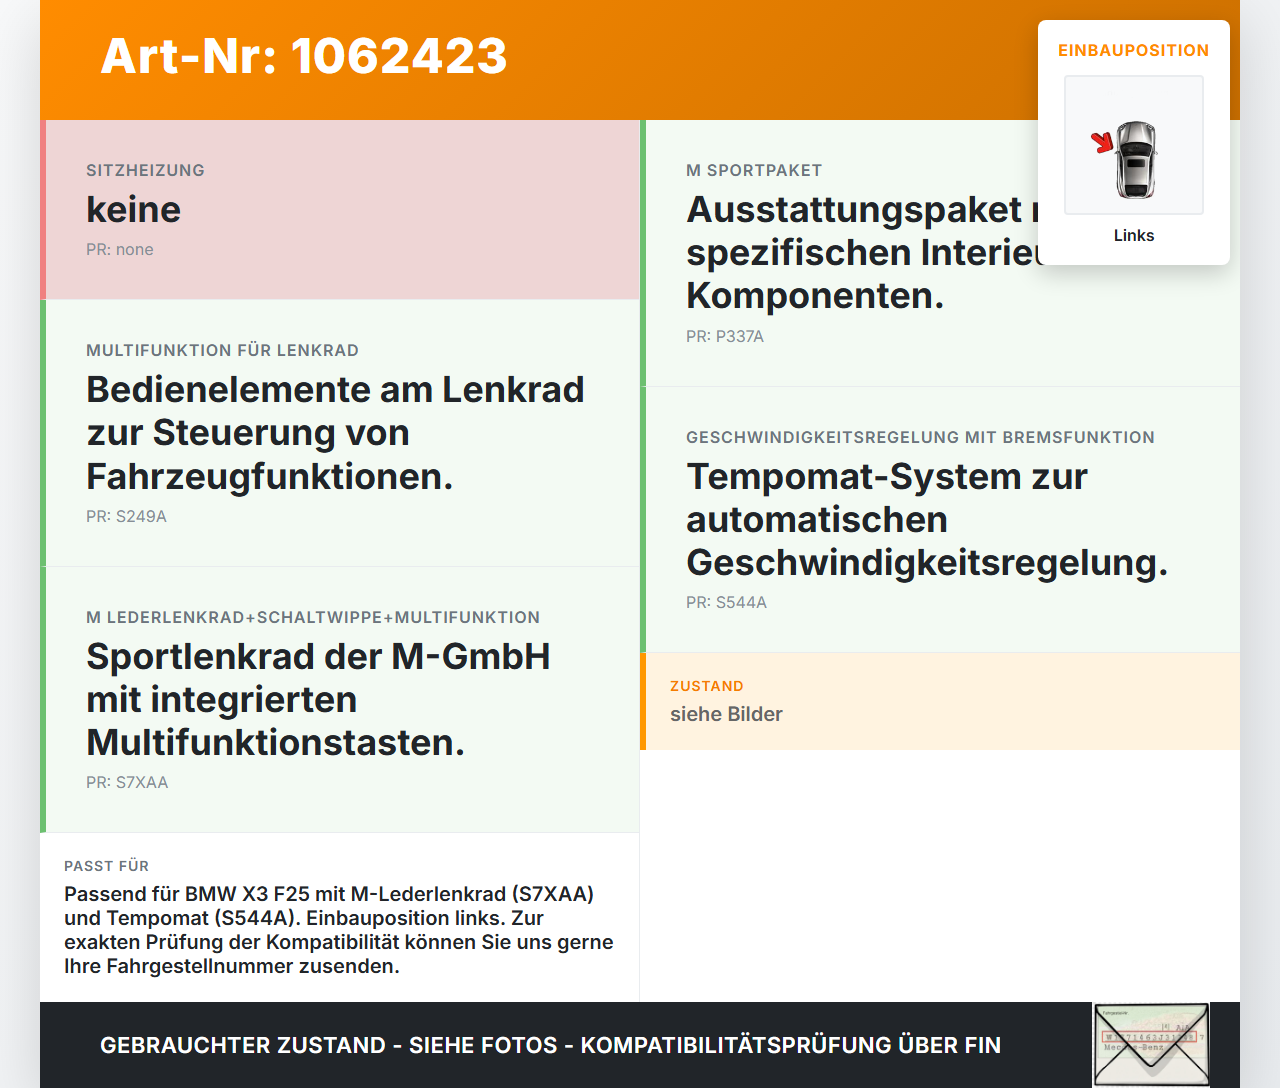Screen dimensions: 1280x1089
Task: Click 'Sportlenkrad der M-GmbH' description
Action: (x=318, y=699)
